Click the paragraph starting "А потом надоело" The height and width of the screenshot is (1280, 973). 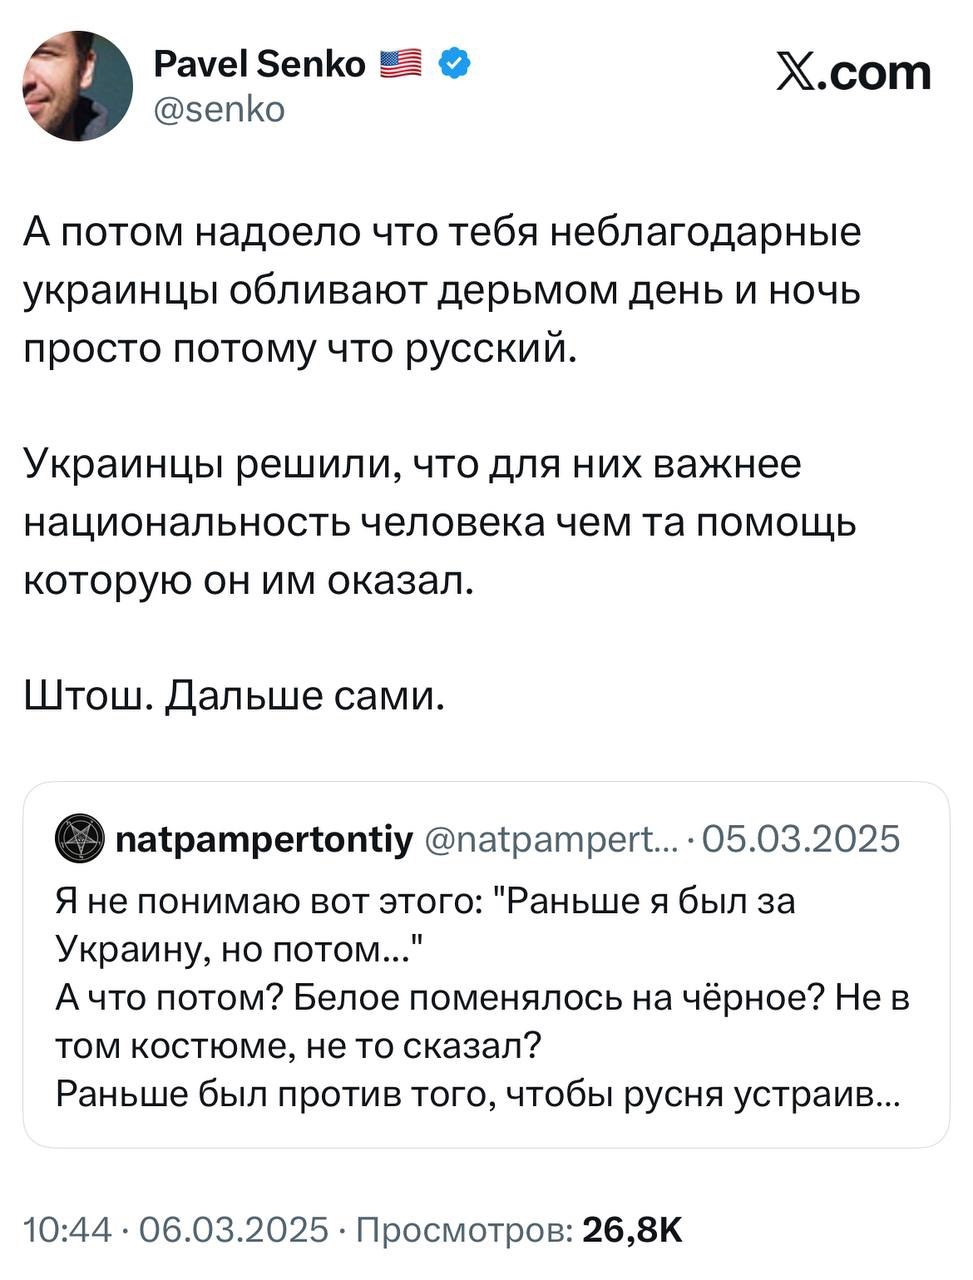tap(442, 290)
